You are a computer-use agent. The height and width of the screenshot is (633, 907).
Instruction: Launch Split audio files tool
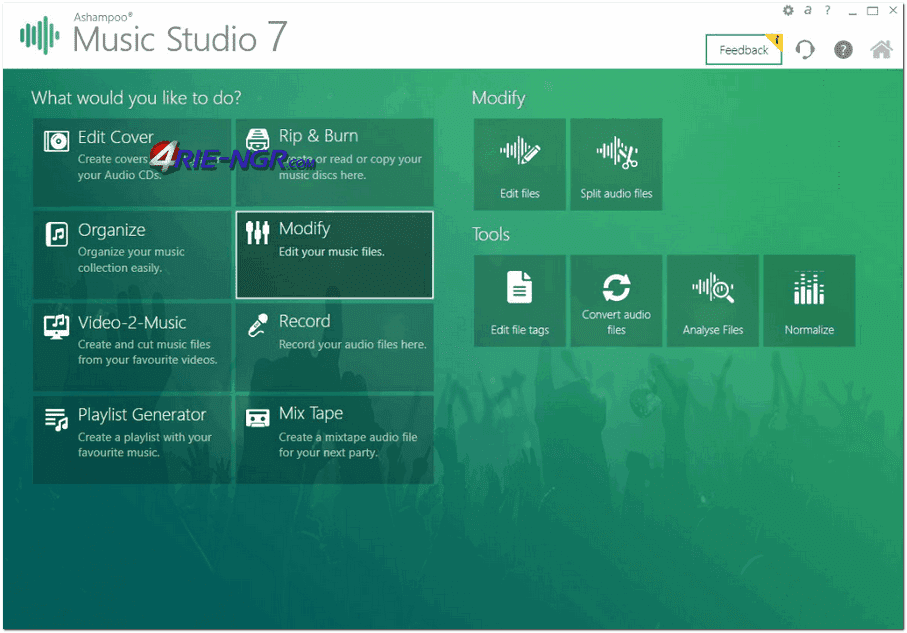tap(616, 164)
